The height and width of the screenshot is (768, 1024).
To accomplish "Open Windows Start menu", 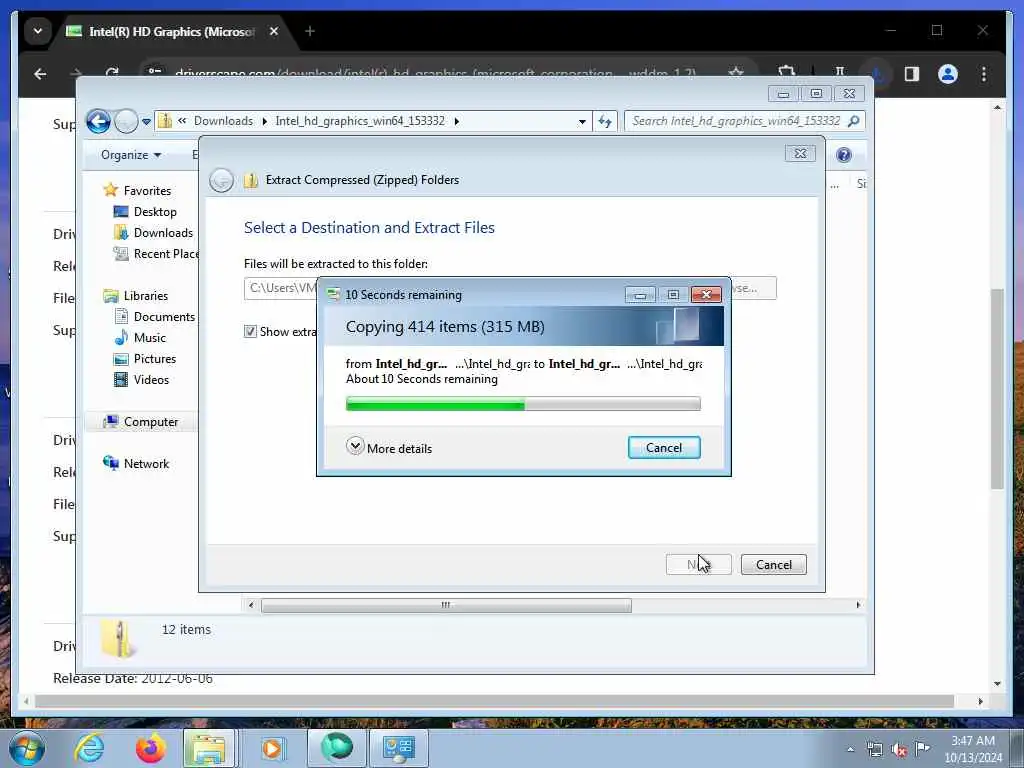I will tap(26, 748).
